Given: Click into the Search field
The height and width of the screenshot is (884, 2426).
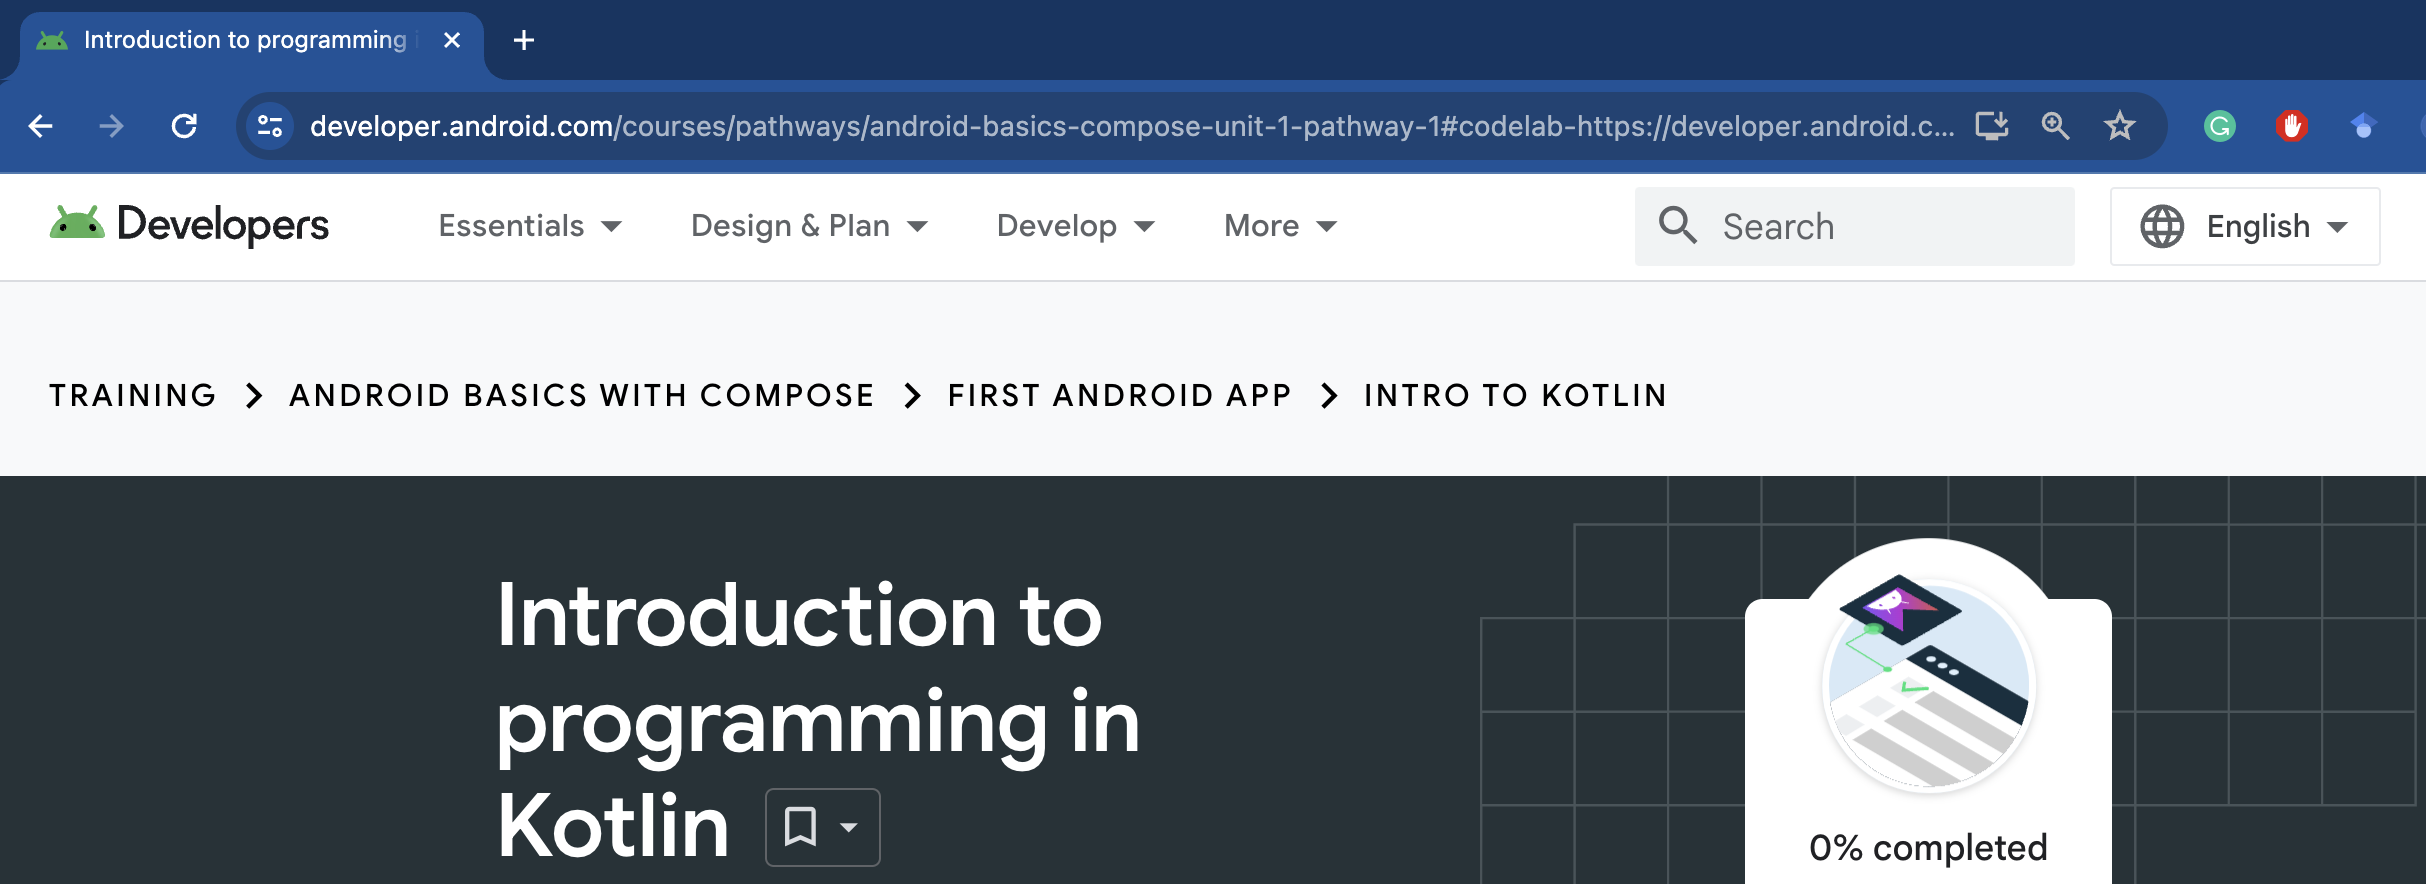Looking at the screenshot, I should 1855,226.
